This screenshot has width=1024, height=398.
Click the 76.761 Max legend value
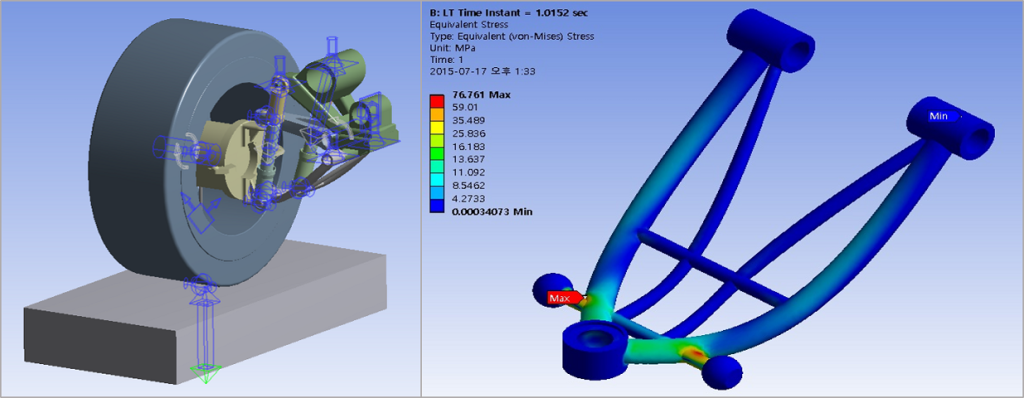481,95
